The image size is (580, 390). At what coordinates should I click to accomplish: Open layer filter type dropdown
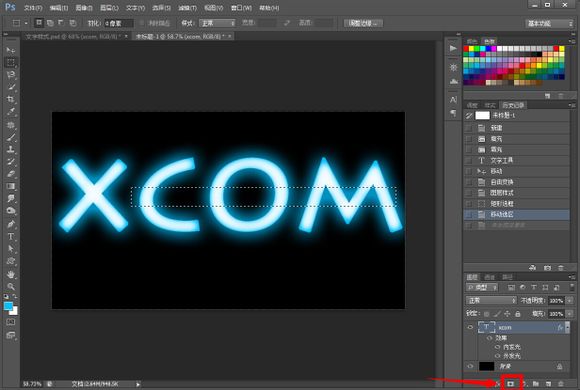[x=482, y=288]
